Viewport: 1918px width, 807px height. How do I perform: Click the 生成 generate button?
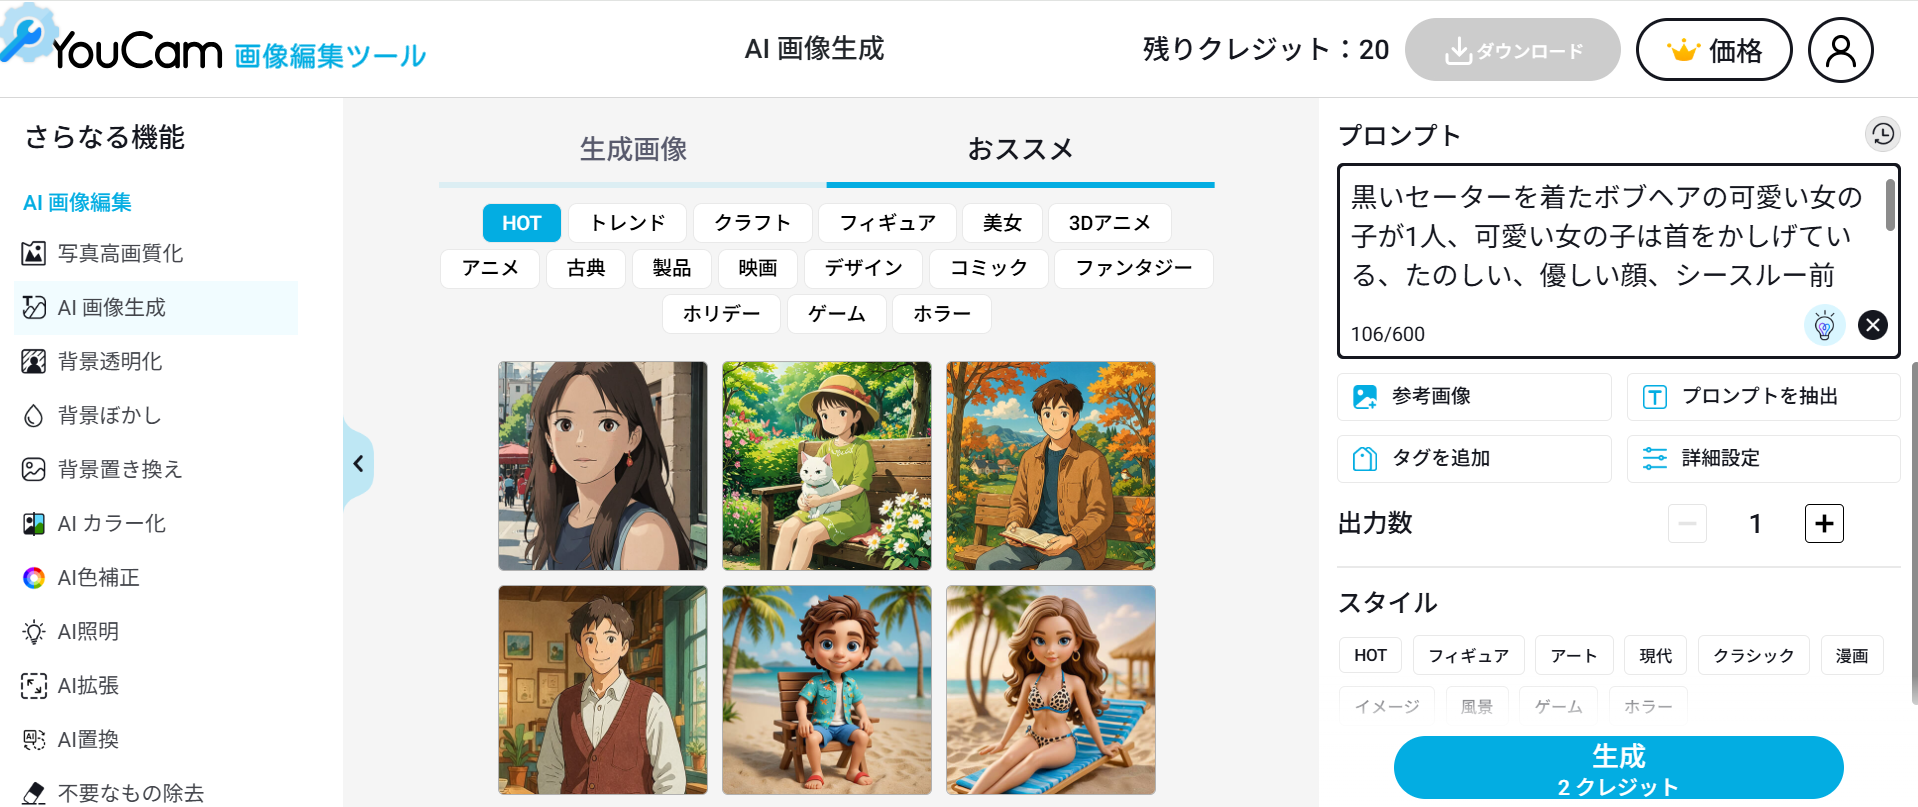tap(1618, 768)
